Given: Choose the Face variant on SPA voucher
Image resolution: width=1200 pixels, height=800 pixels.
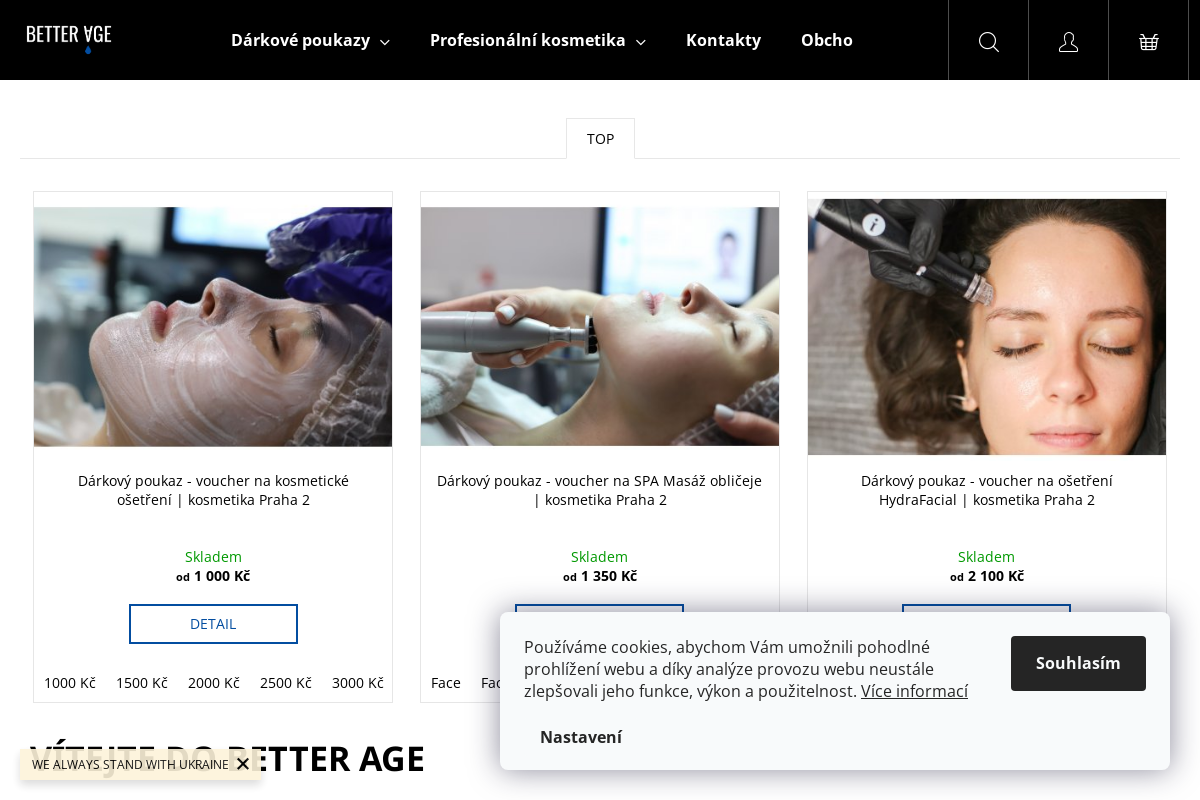Looking at the screenshot, I should pyautogui.click(x=446, y=683).
